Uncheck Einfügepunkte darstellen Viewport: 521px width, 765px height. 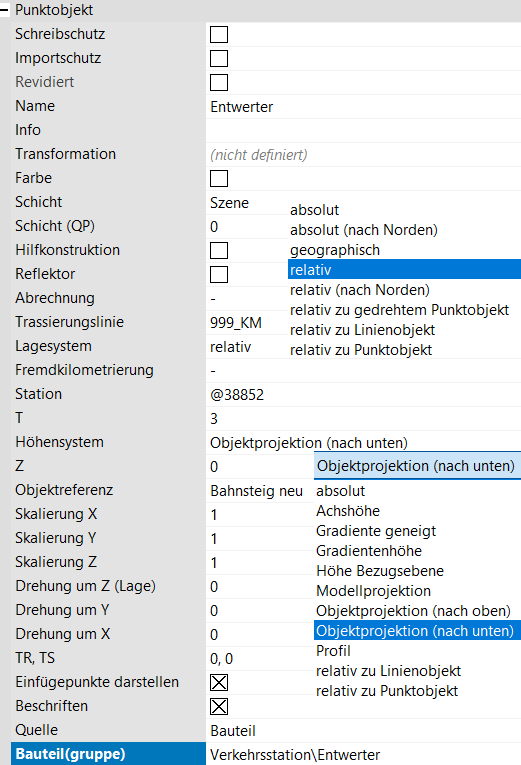pyautogui.click(x=219, y=683)
